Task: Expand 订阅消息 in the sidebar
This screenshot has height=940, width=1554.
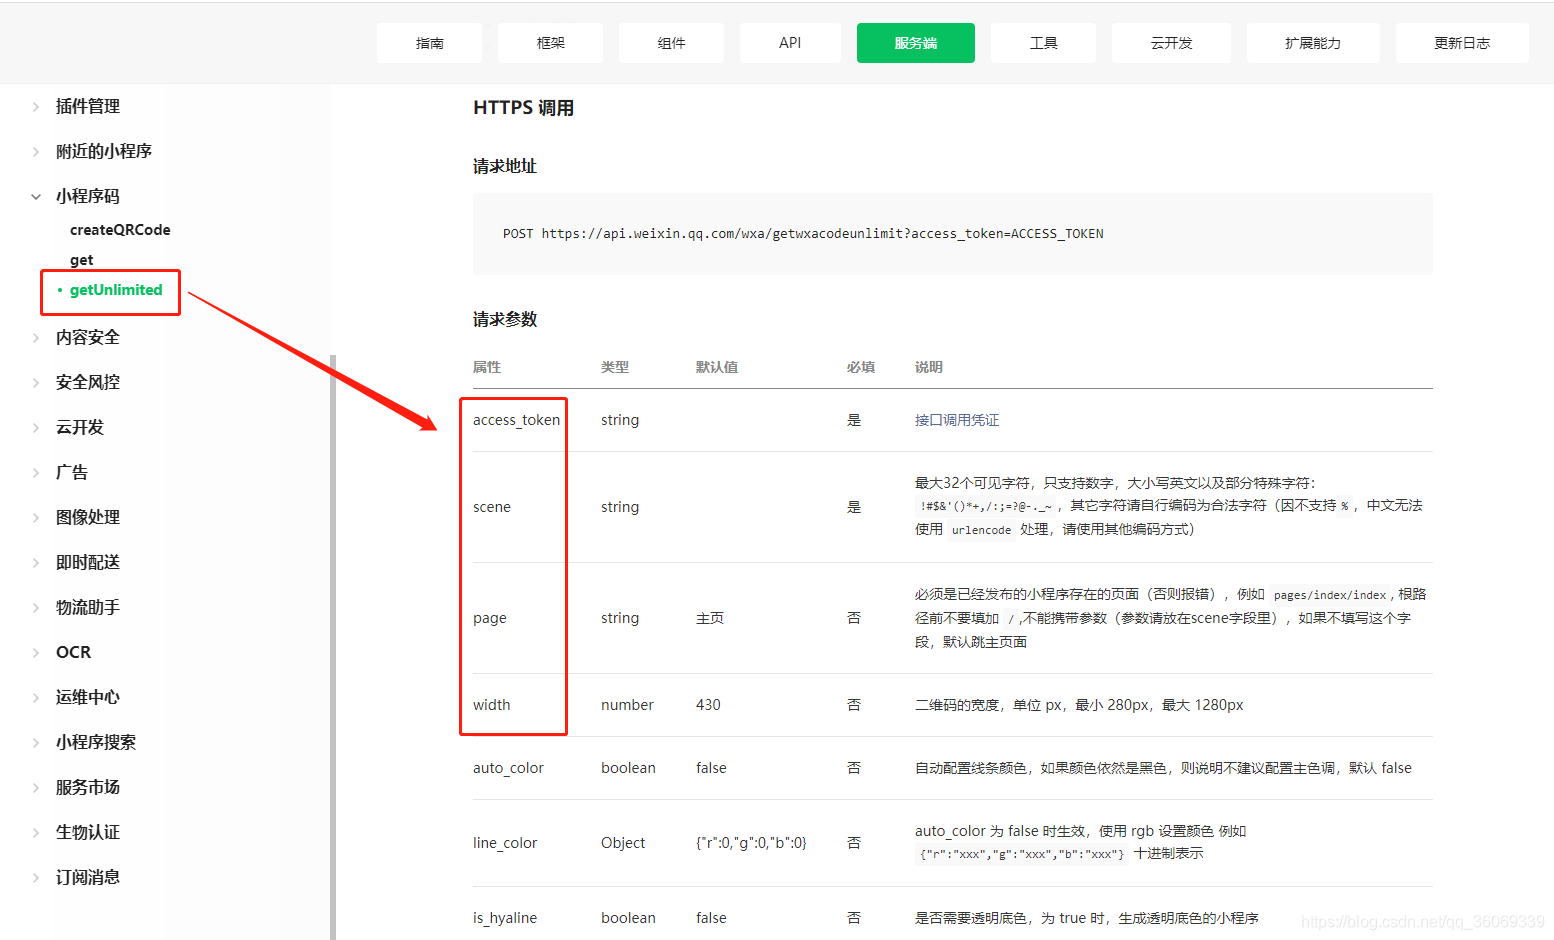Action: (x=87, y=877)
